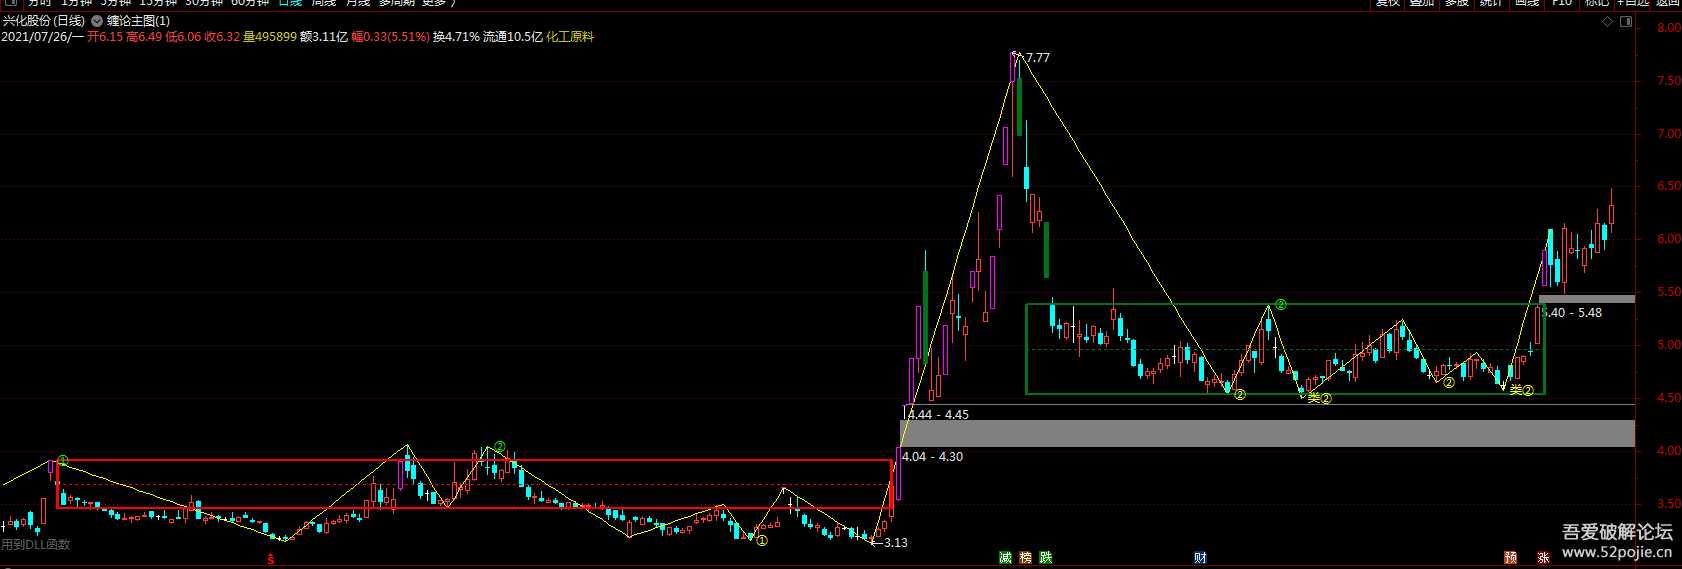Viewport: 1682px width, 569px height.
Task: Click the +自选 add to watchlist button
Action: [1630, 3]
